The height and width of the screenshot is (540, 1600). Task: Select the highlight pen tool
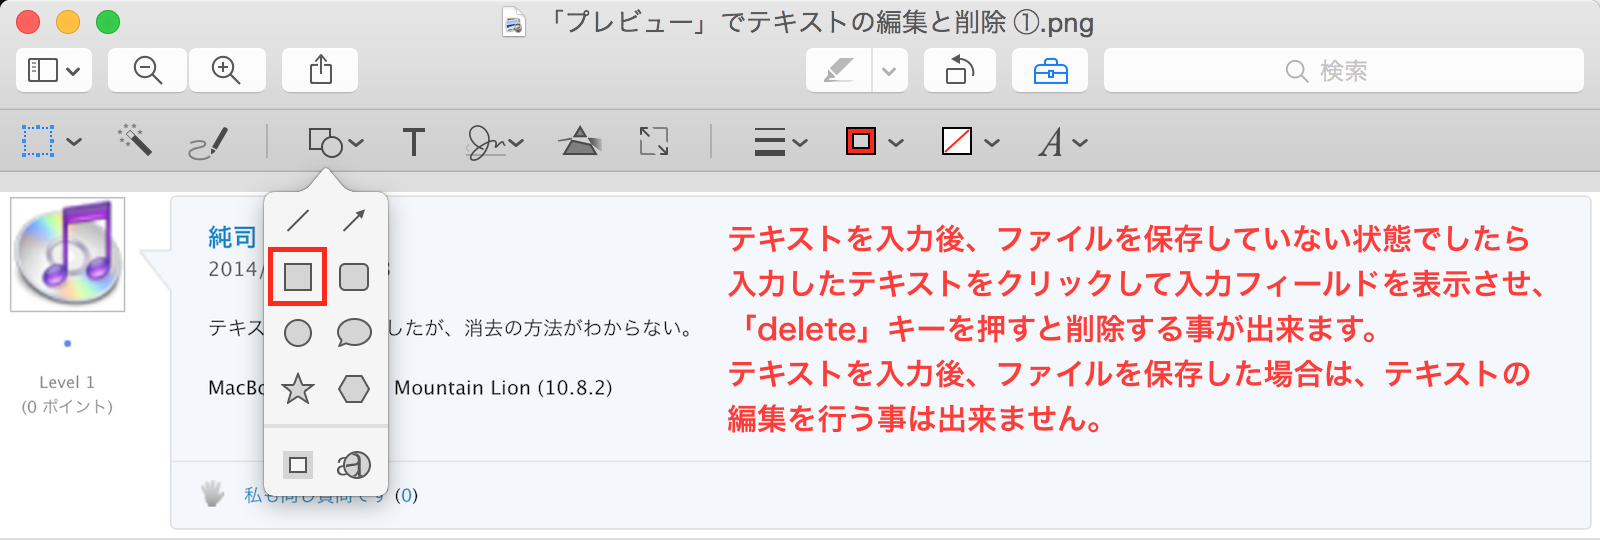(x=838, y=70)
